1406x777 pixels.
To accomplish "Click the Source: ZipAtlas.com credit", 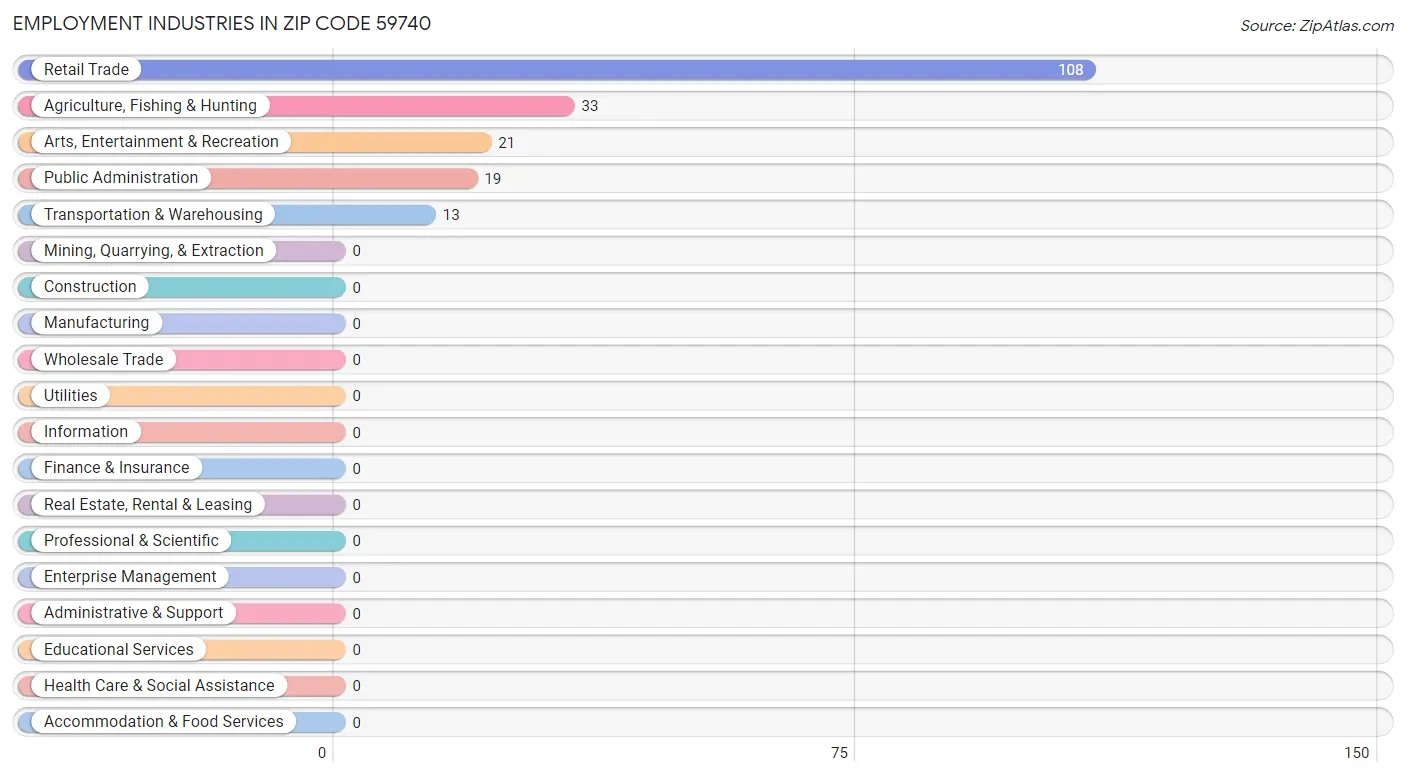I will (1317, 26).
